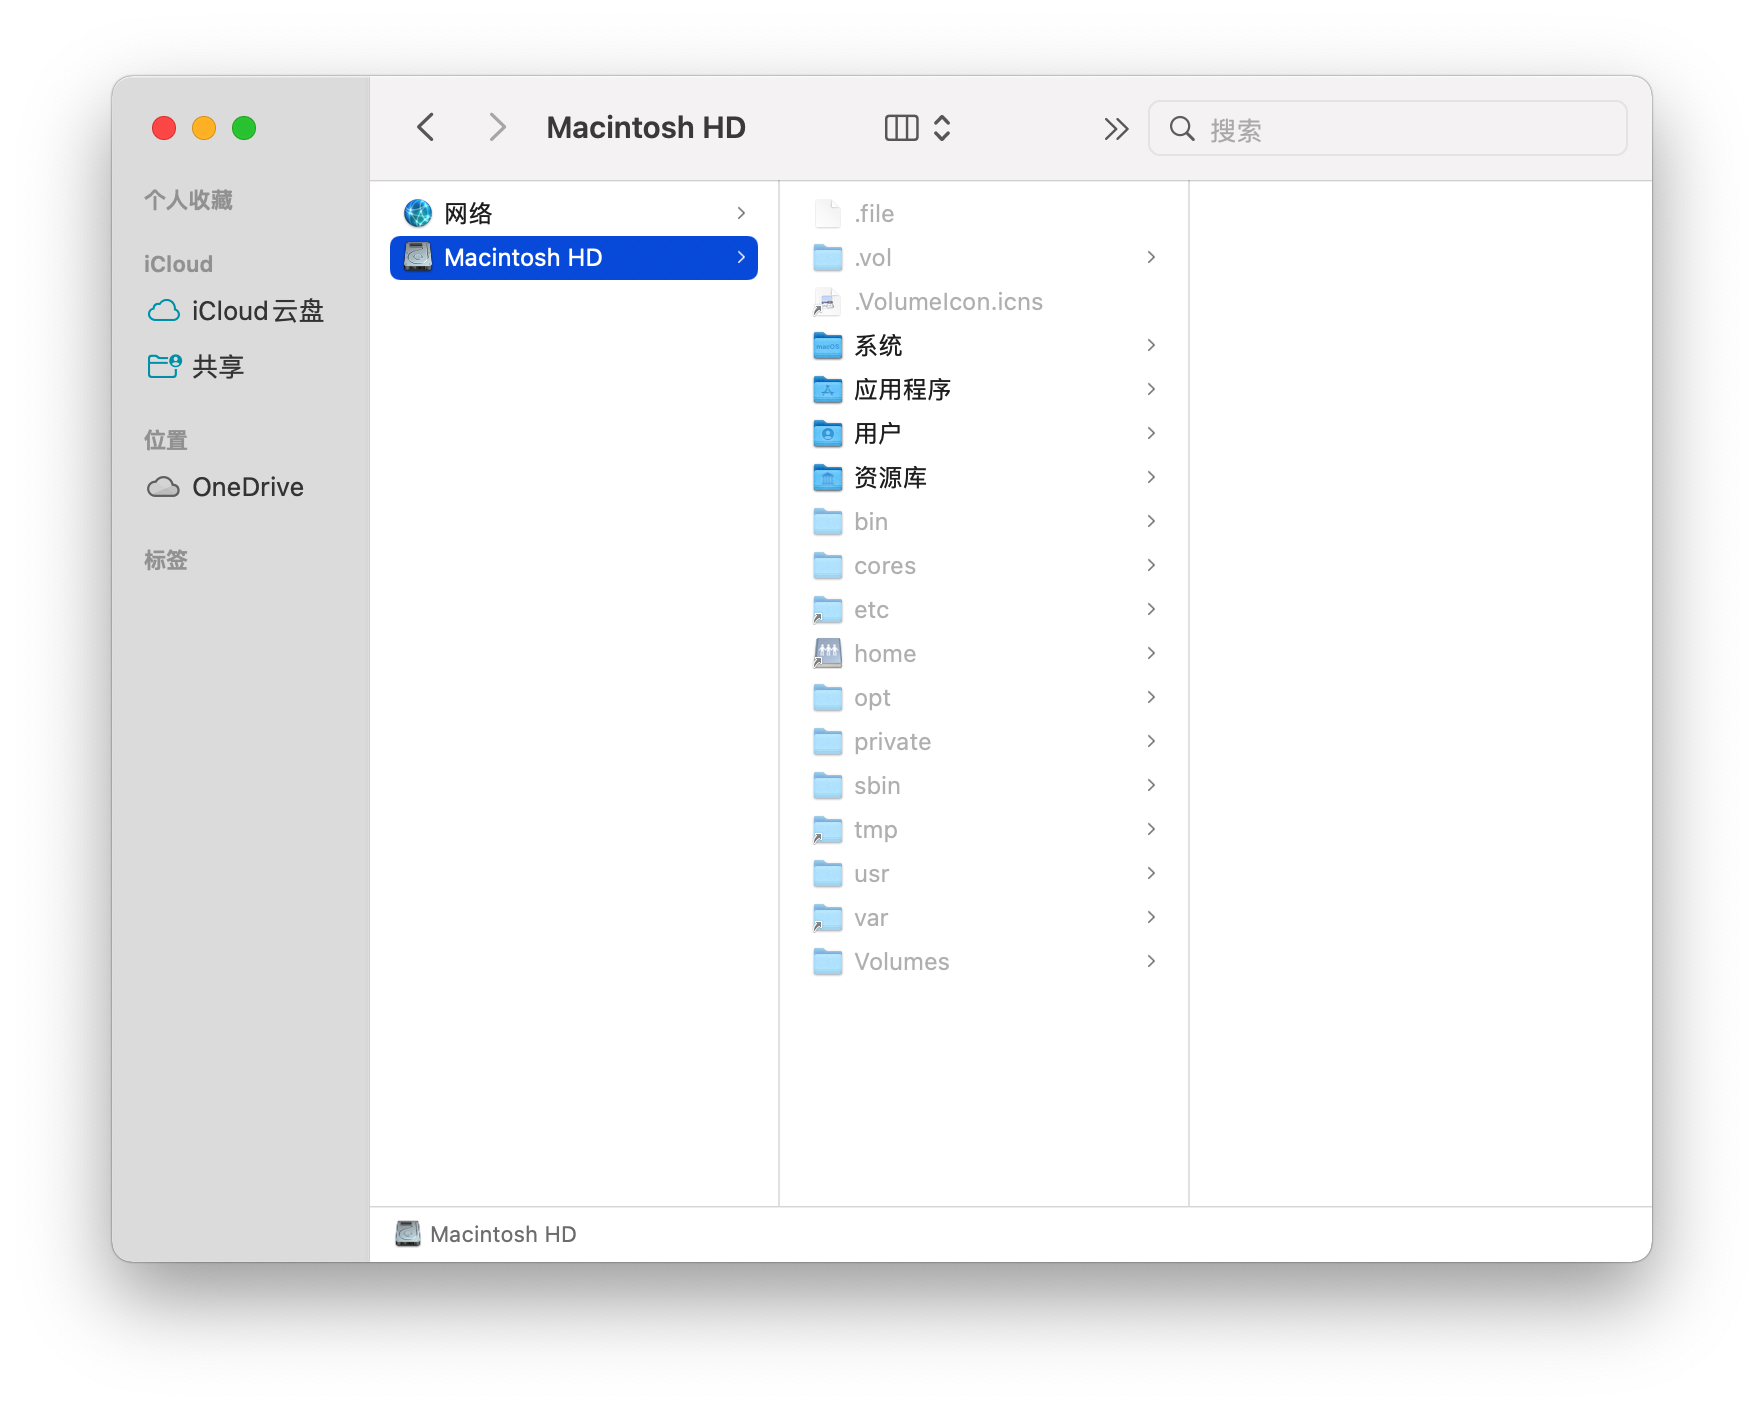The height and width of the screenshot is (1410, 1764).
Task: Expand the 资源库 folder chevron
Action: 1151,478
